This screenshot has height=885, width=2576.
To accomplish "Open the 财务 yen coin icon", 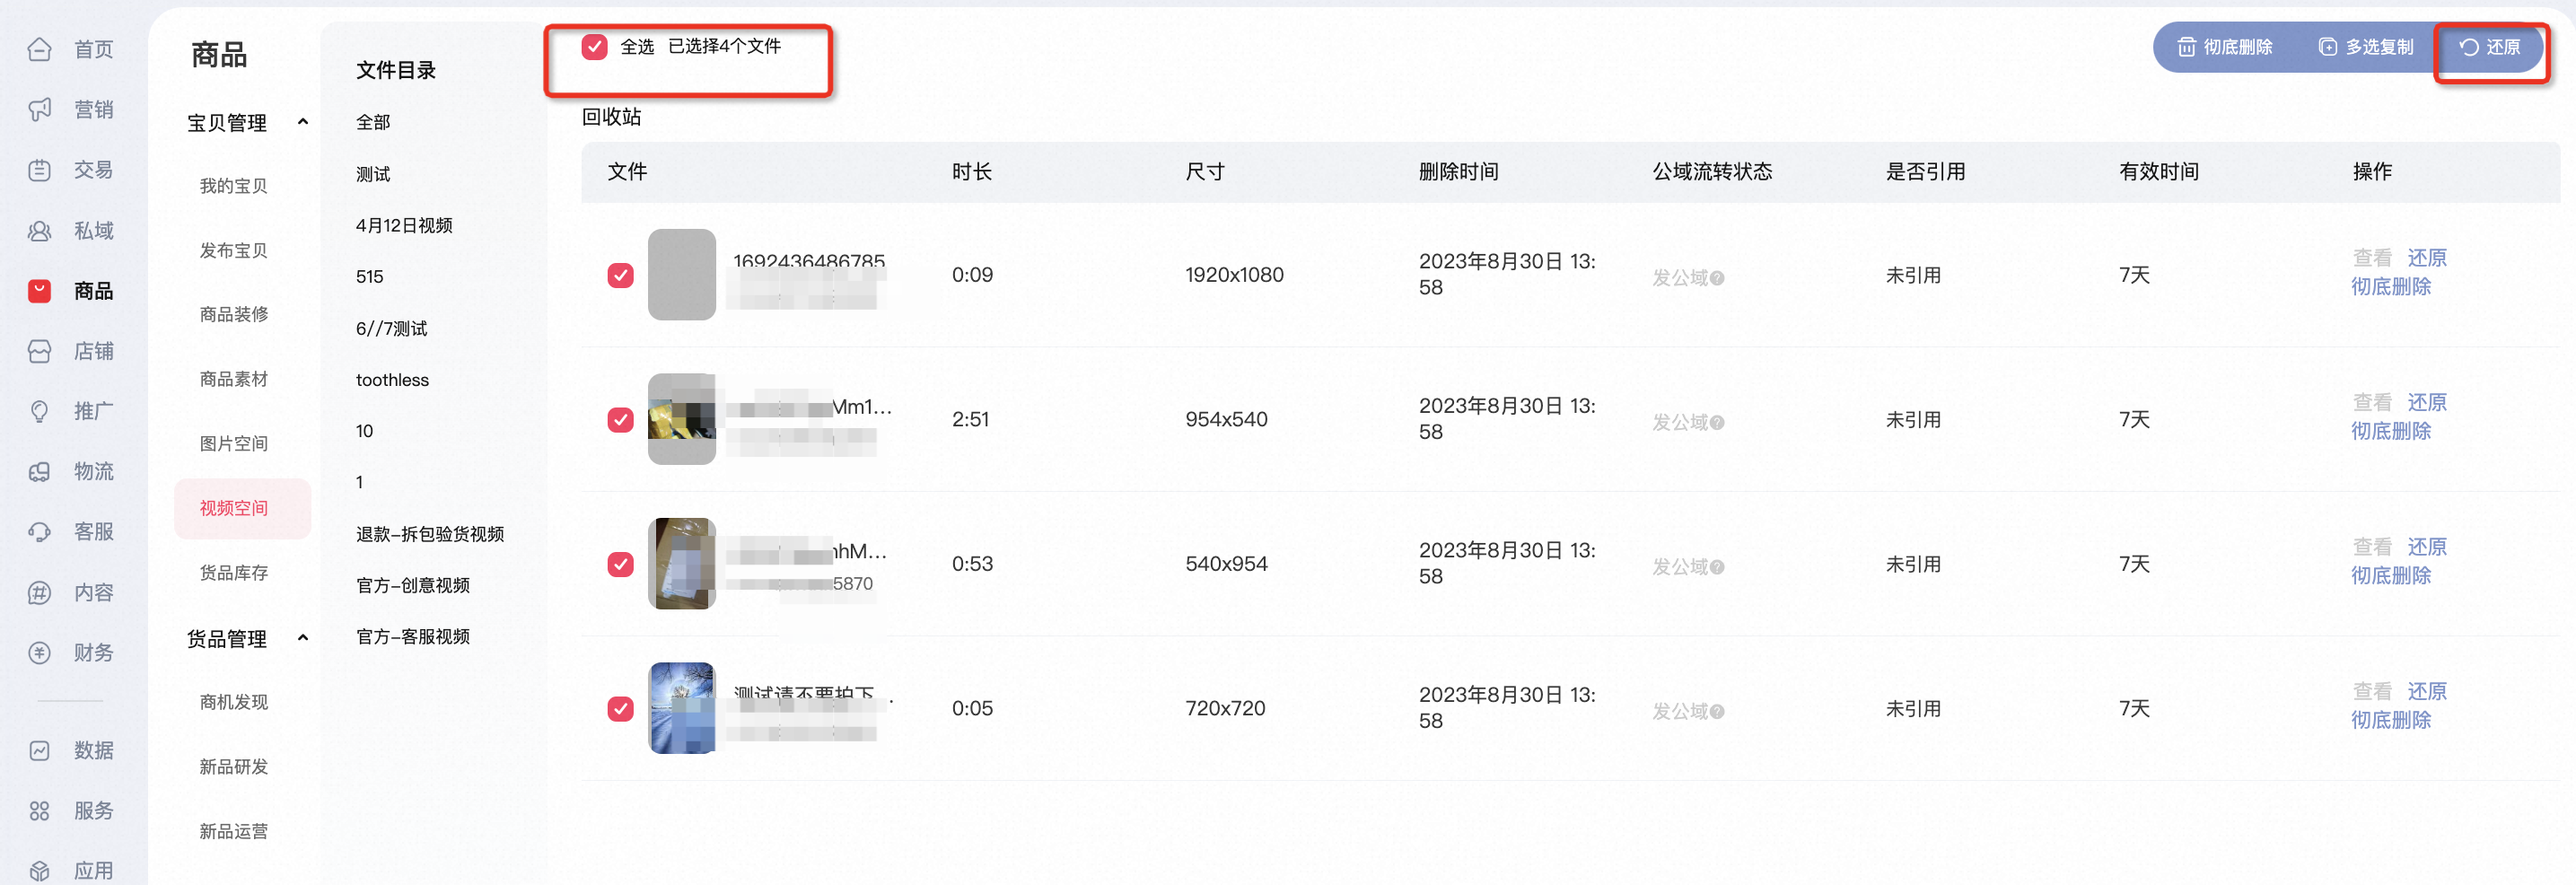I will (x=39, y=653).
